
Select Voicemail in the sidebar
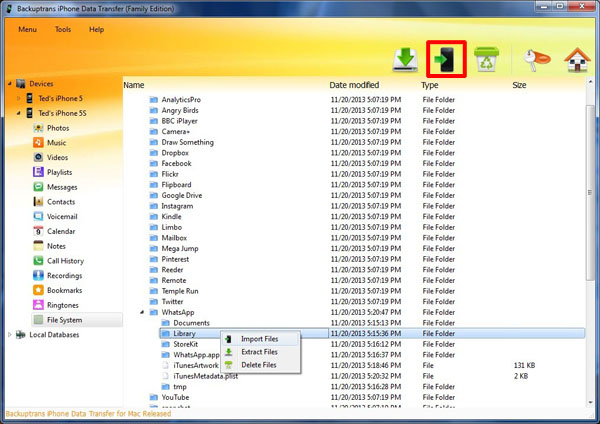[62, 217]
